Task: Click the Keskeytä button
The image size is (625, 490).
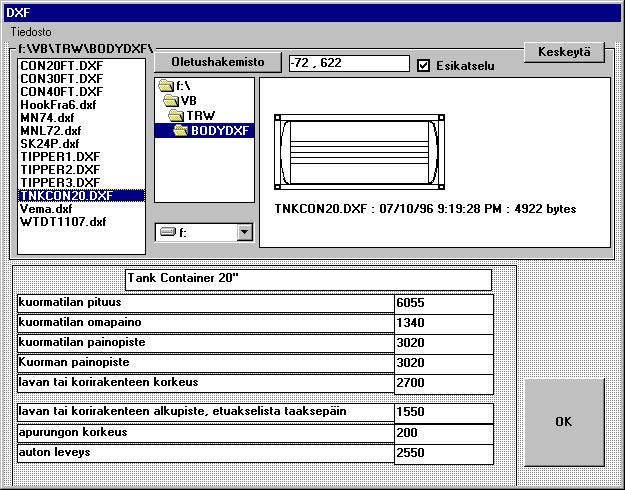Action: (564, 52)
